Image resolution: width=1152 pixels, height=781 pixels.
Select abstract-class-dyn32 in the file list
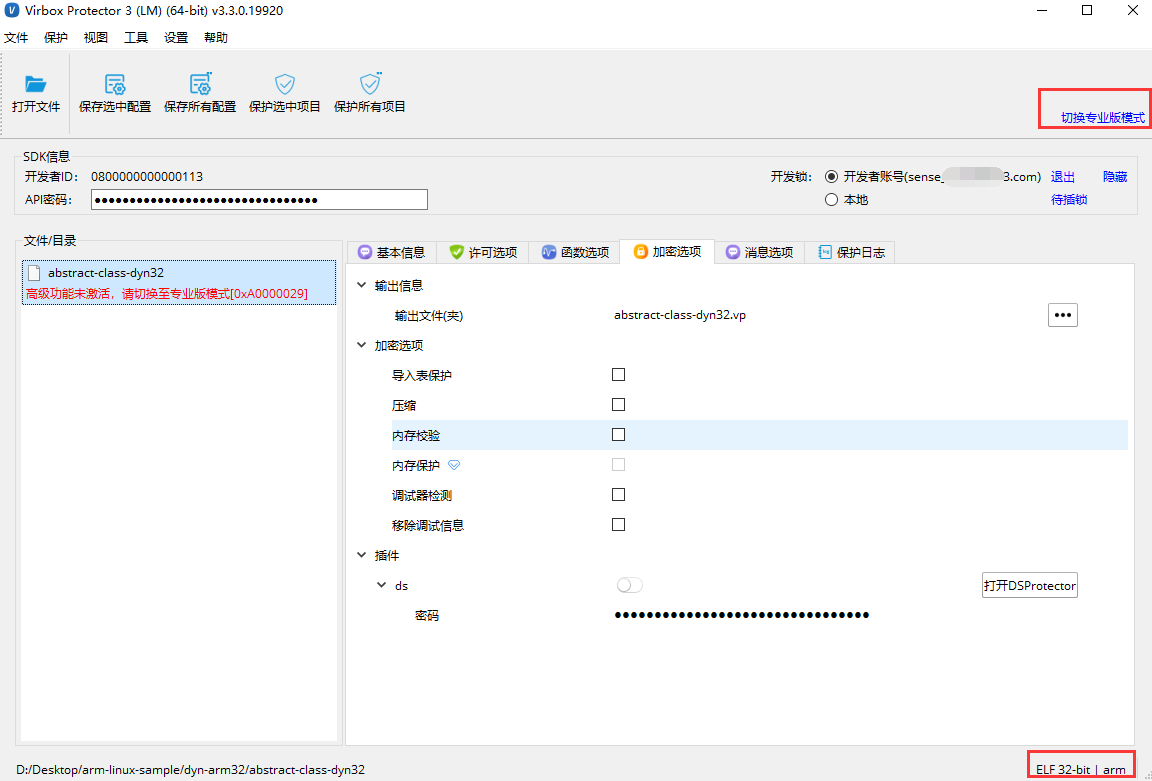point(179,283)
